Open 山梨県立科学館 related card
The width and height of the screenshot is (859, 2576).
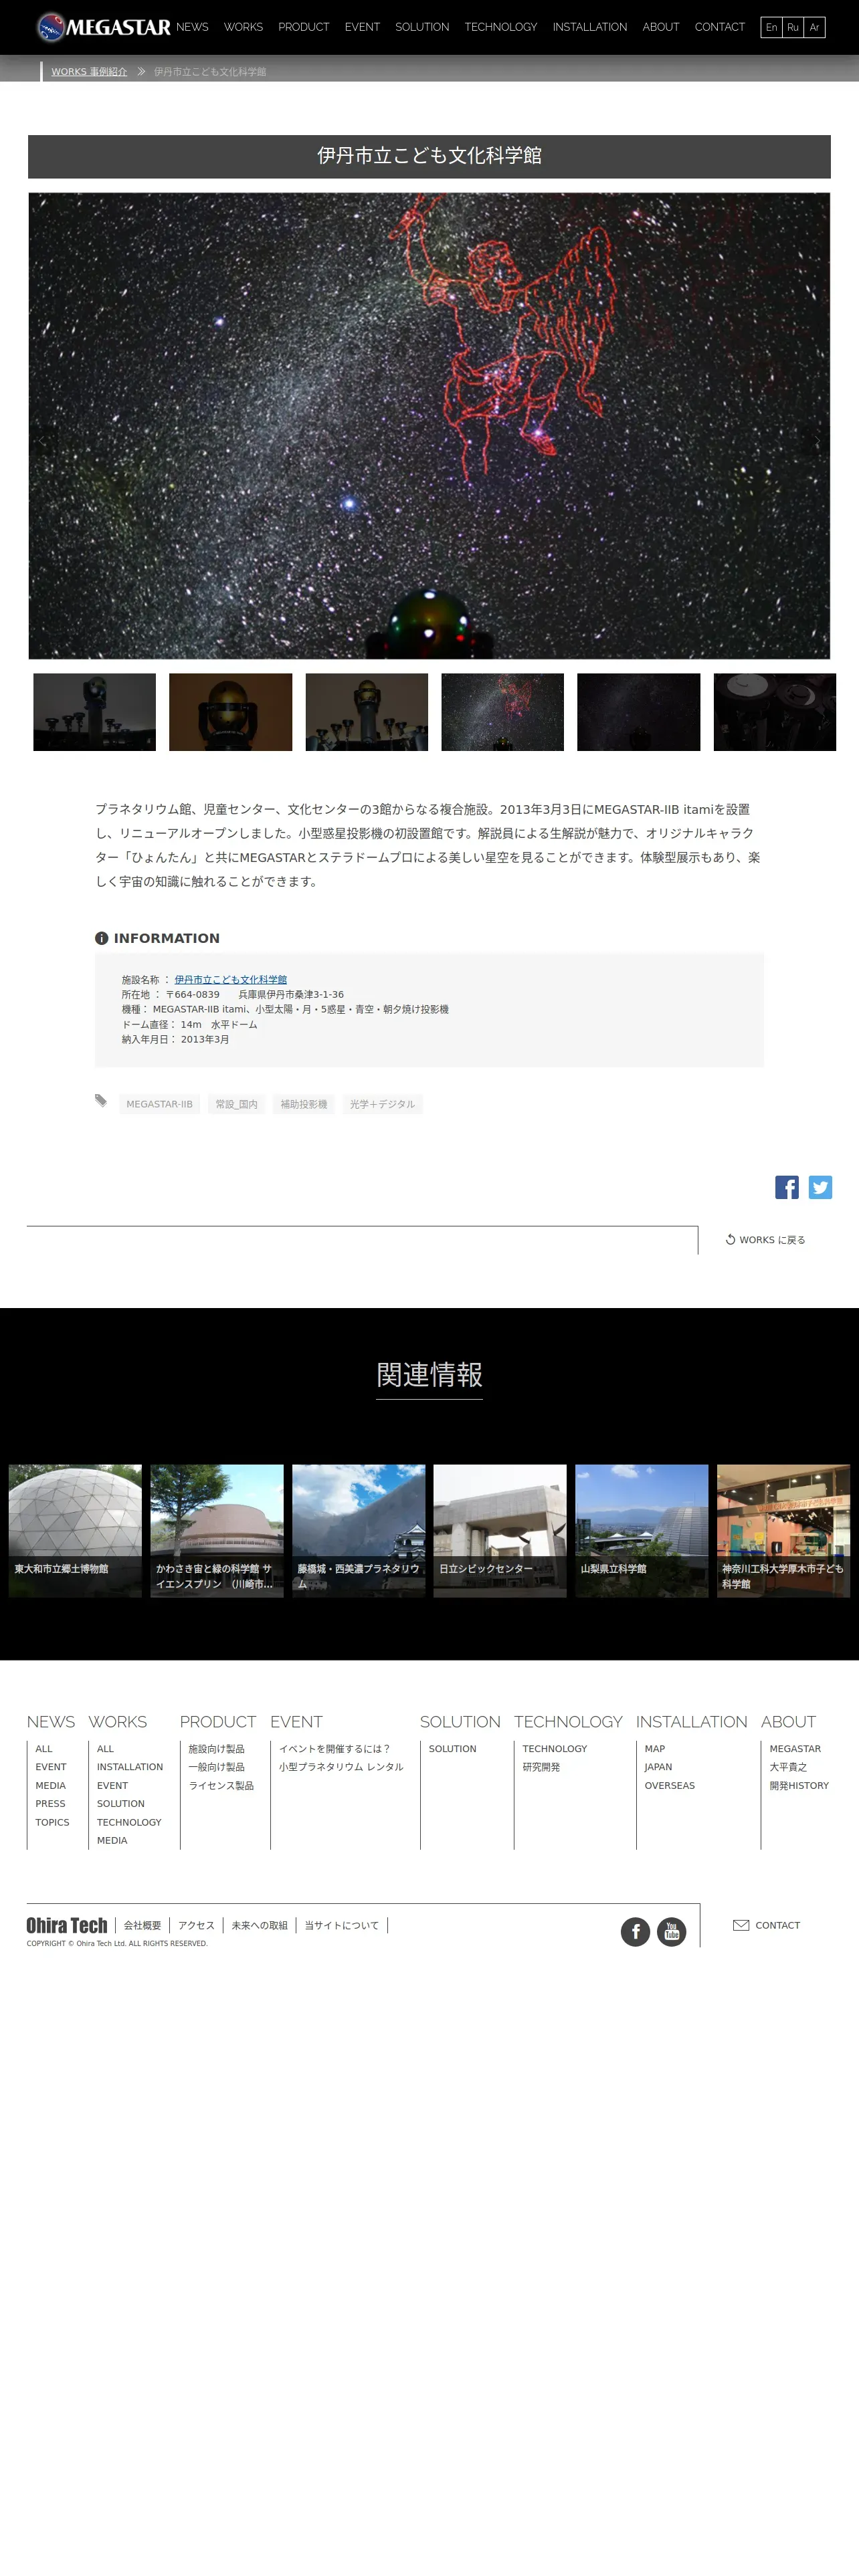click(642, 1531)
